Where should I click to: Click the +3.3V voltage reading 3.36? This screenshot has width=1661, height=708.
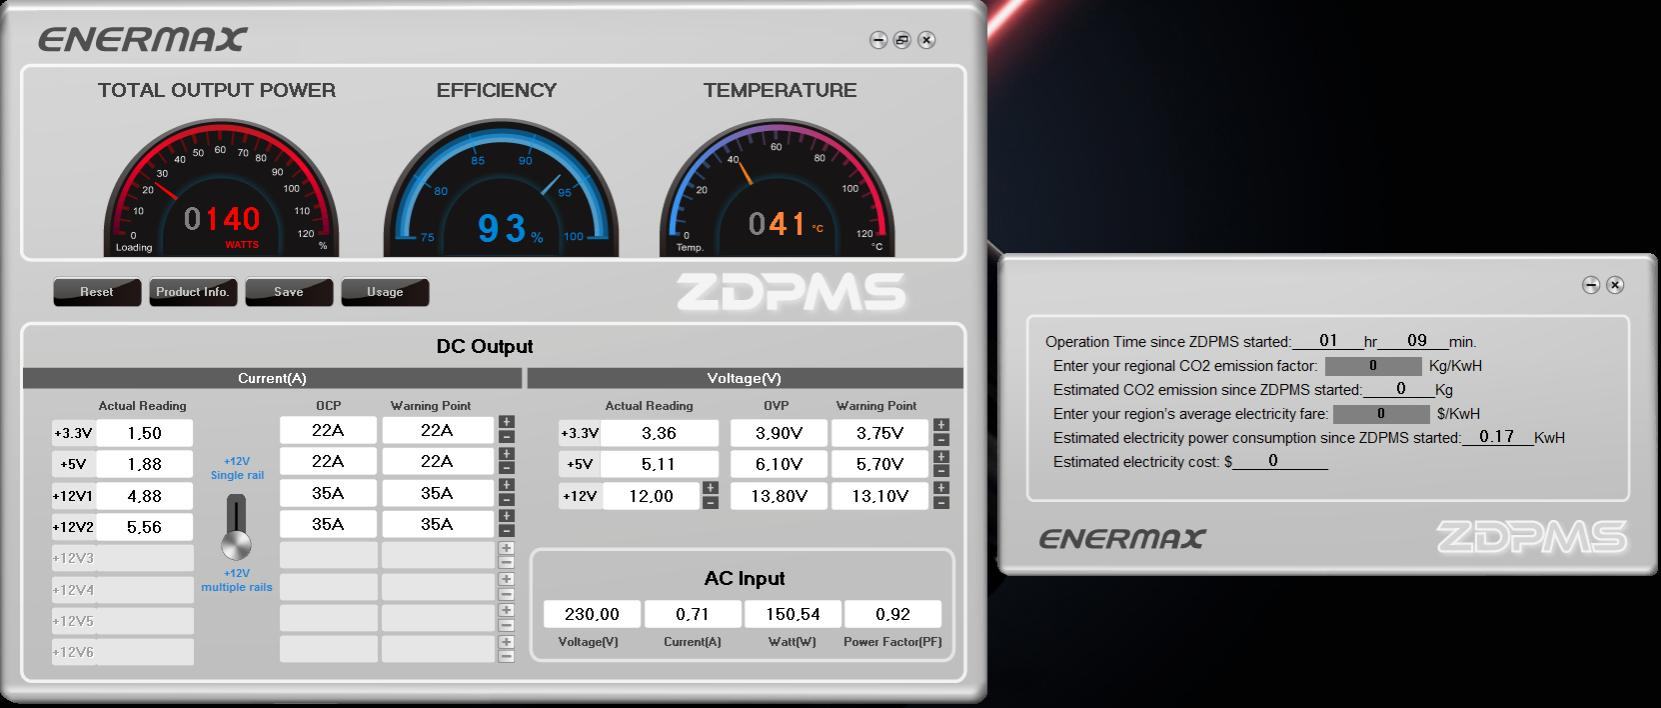659,433
